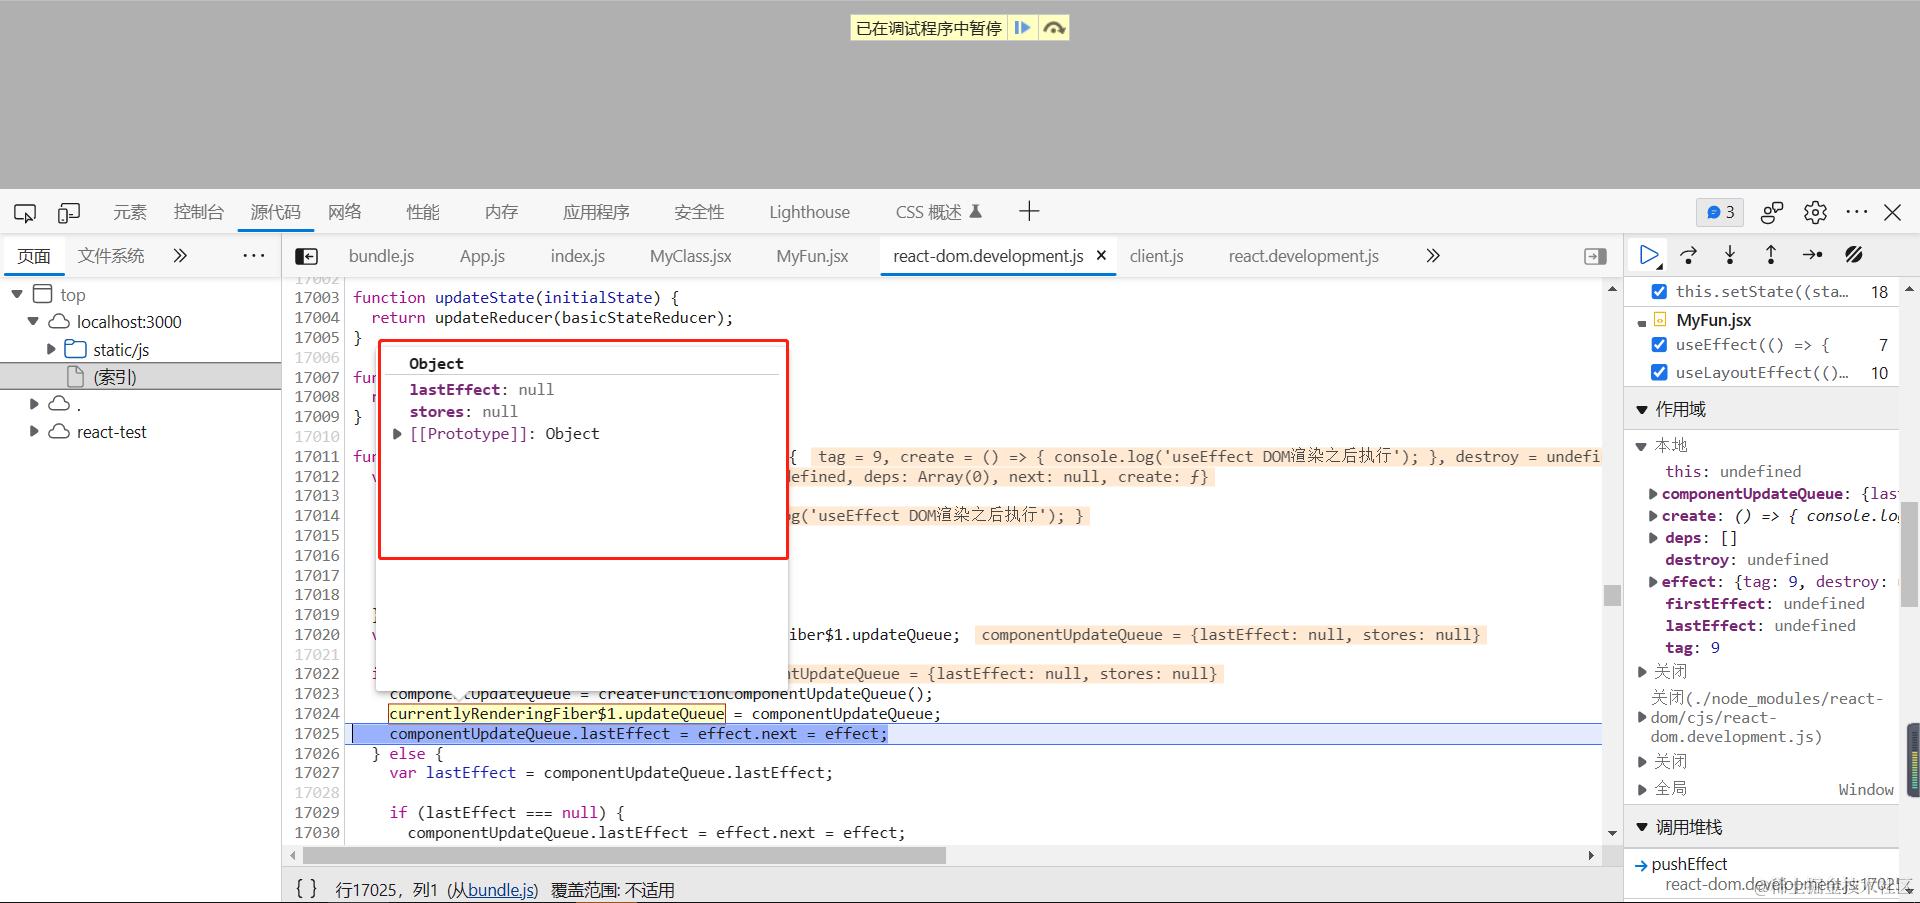Switch to the 网络 tab
Image resolution: width=1920 pixels, height=903 pixels.
pos(345,212)
